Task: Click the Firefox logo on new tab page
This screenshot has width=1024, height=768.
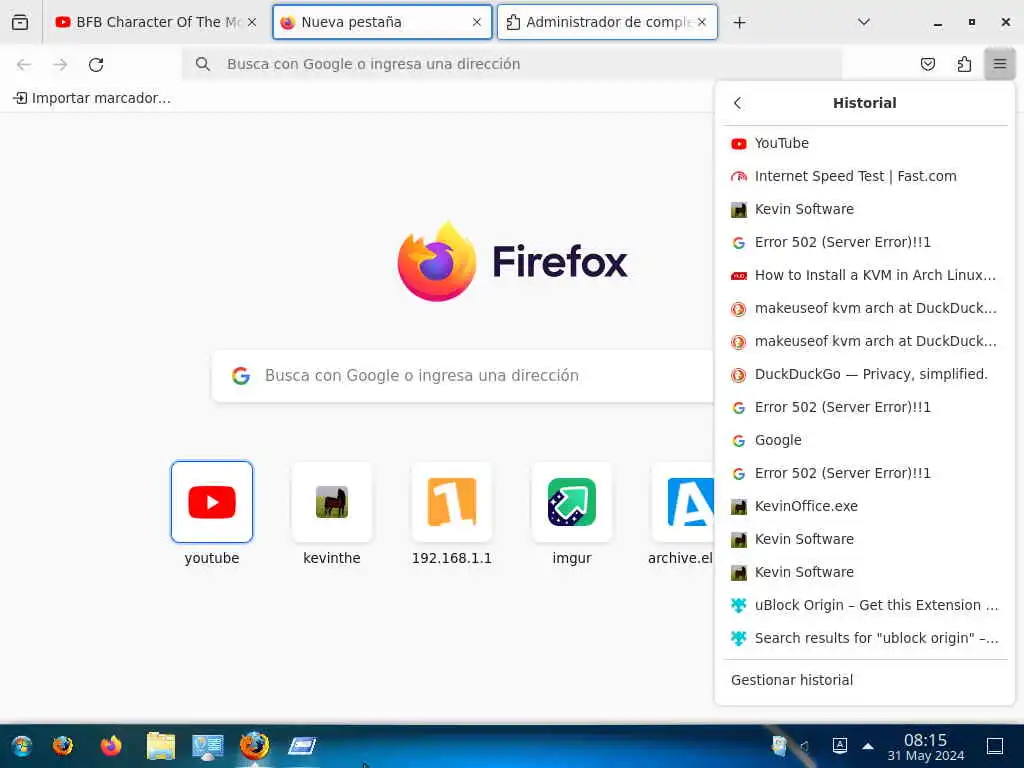Action: click(x=512, y=262)
